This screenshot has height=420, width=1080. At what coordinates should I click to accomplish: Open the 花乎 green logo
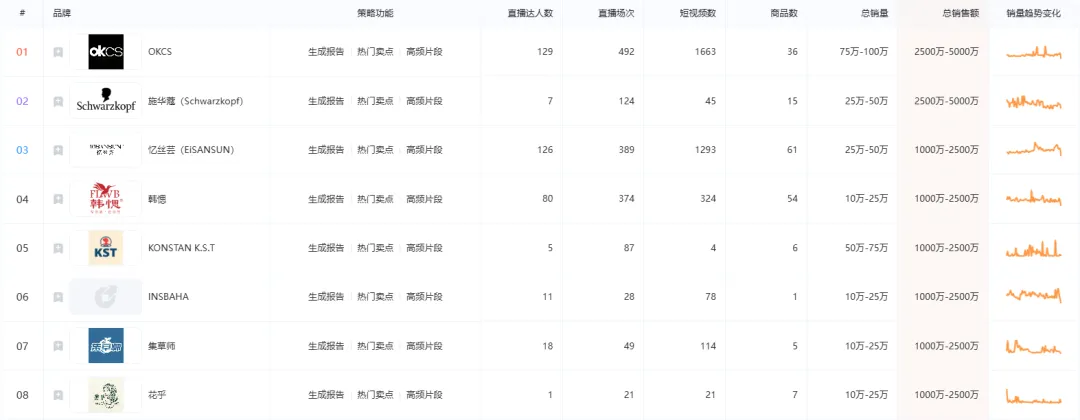pyautogui.click(x=106, y=395)
